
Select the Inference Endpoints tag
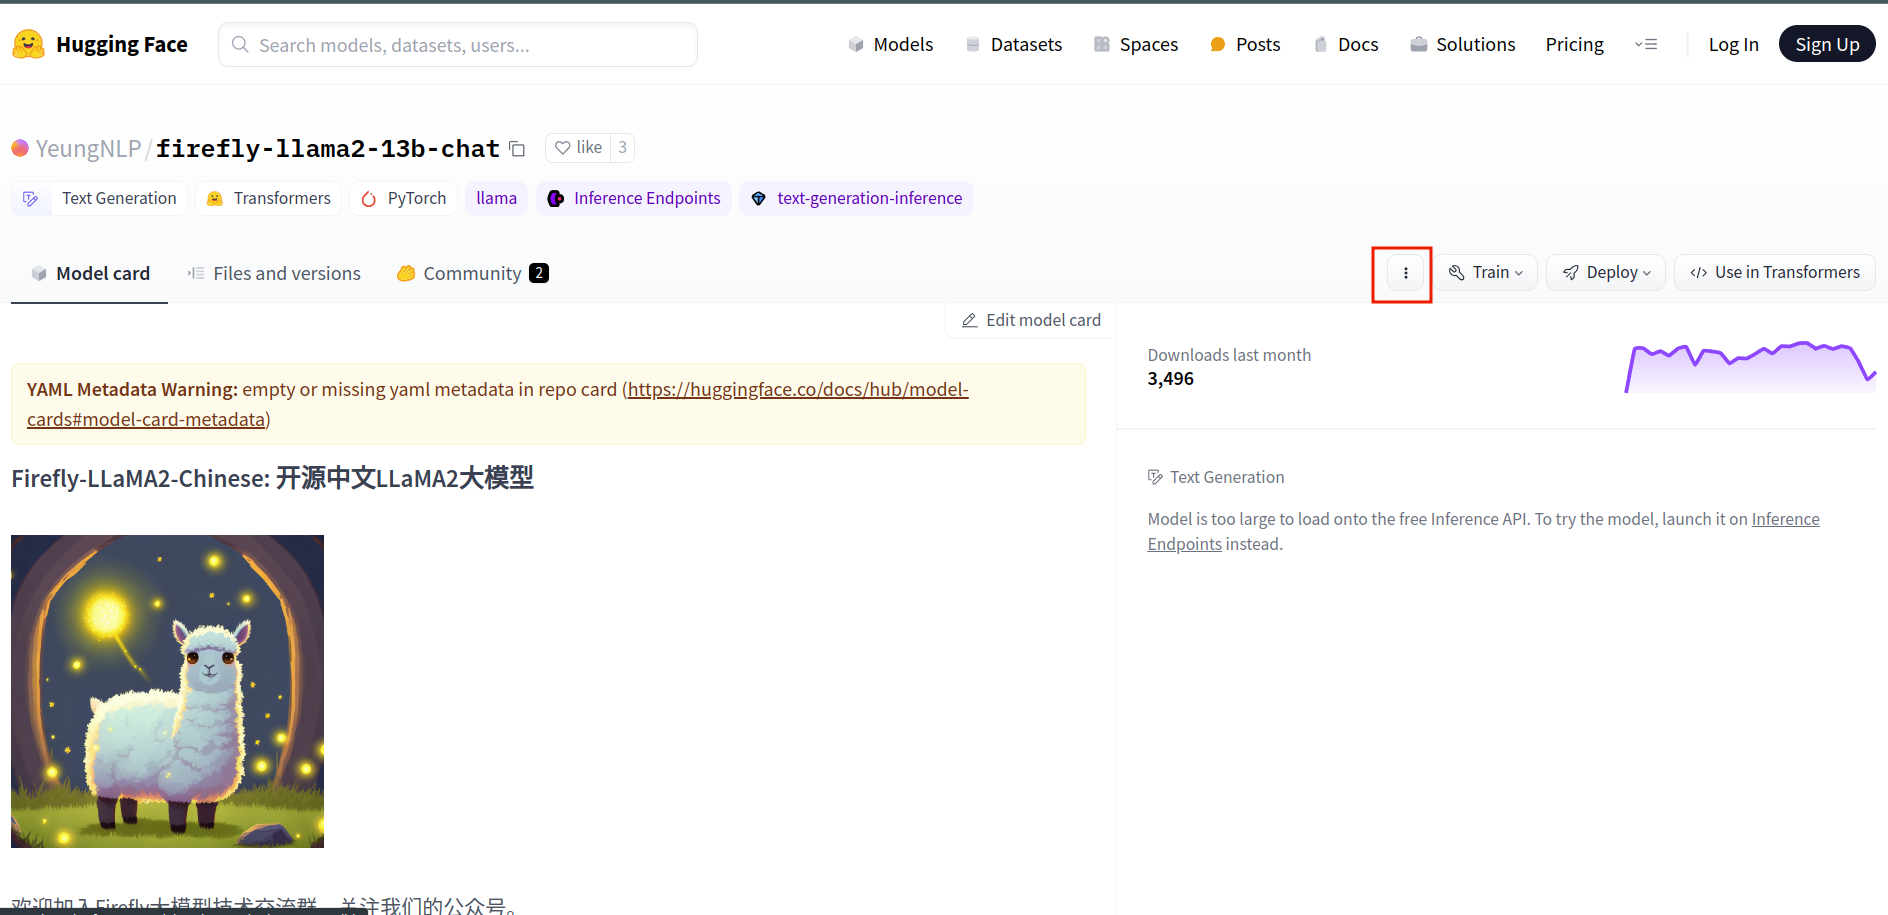tap(634, 198)
